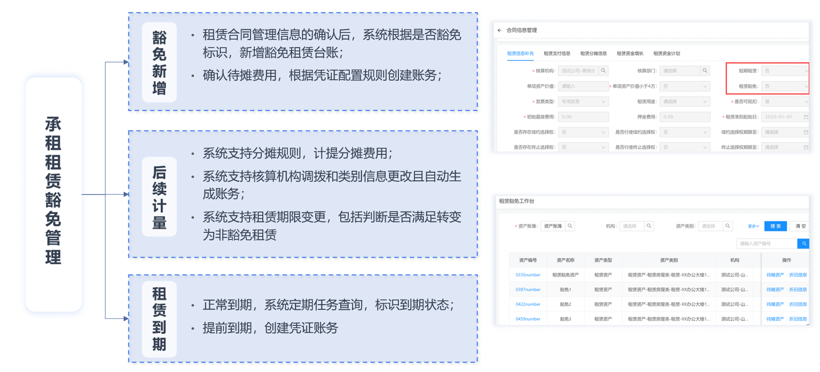Click the 承租租赁豁免管理 title box
The image size is (820, 372).
[54, 195]
